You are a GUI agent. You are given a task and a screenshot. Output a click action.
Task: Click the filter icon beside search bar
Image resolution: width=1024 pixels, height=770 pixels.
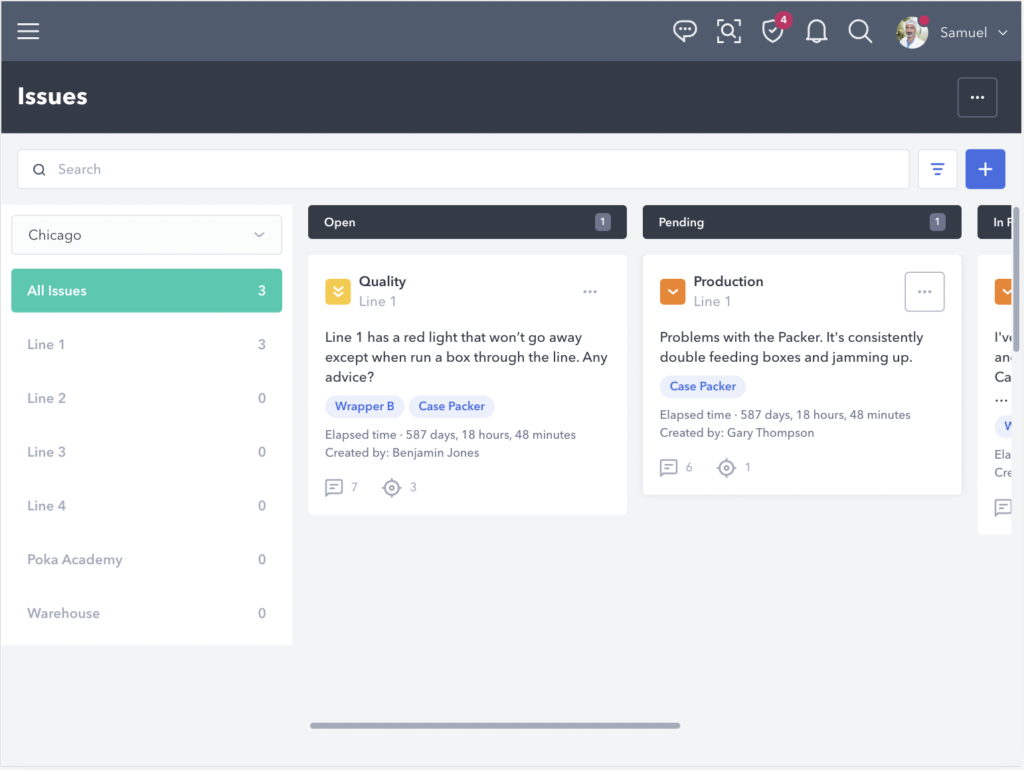click(937, 169)
